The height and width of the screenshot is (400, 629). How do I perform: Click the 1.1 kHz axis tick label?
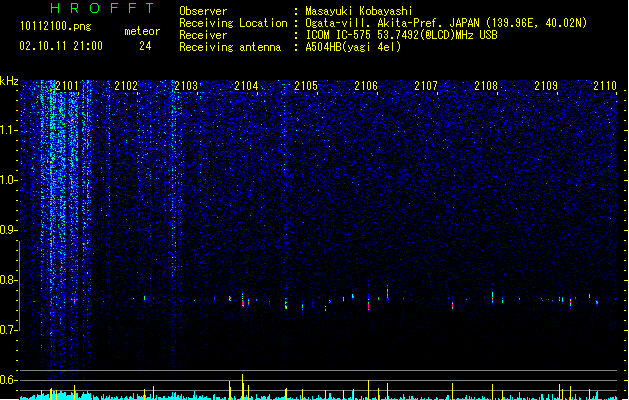pyautogui.click(x=8, y=130)
